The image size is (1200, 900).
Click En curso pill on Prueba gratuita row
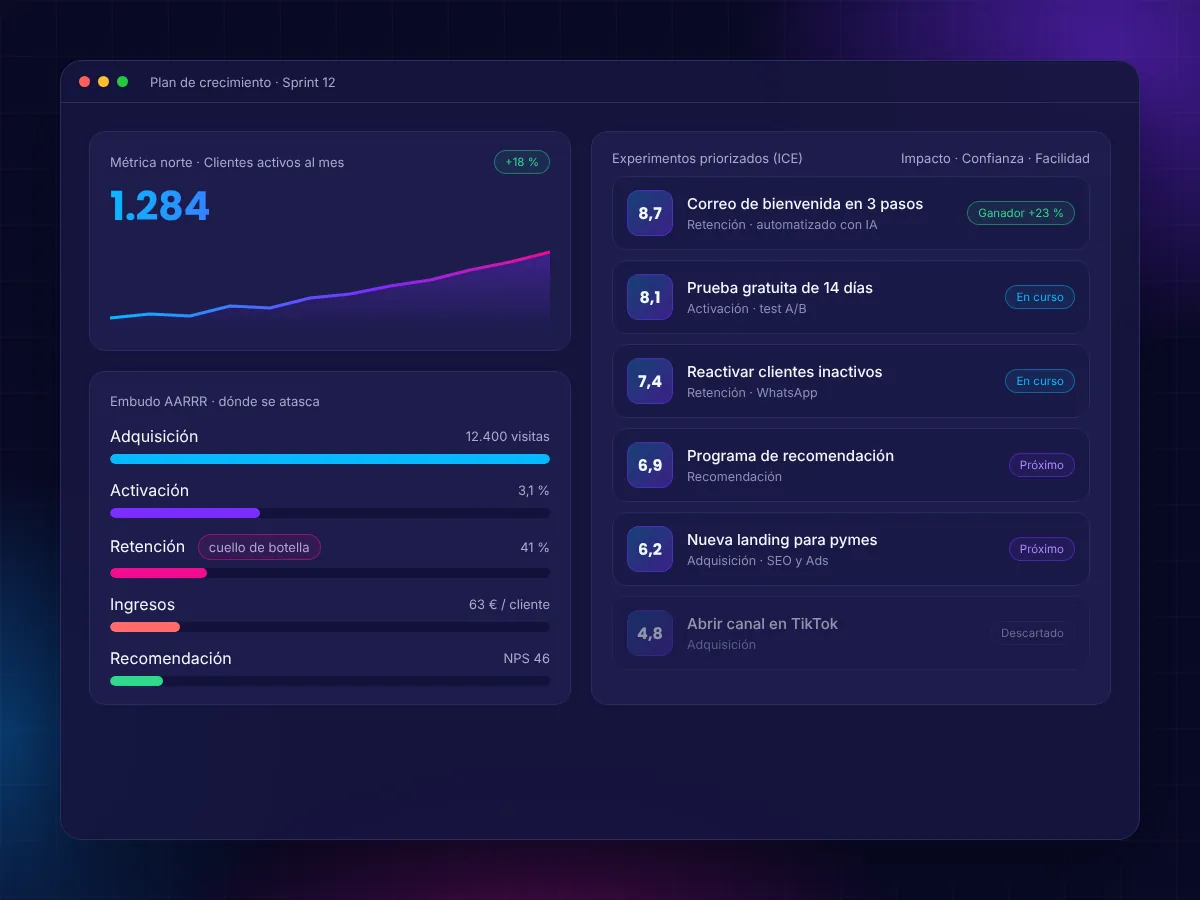tap(1040, 297)
